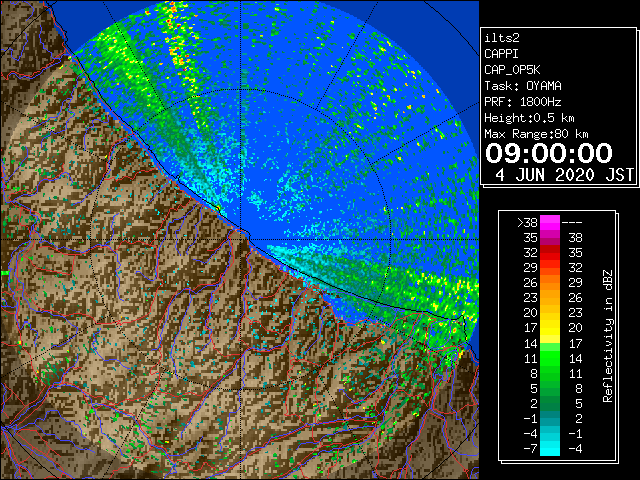Click the '4 JUN 2020 JST' date
The height and width of the screenshot is (480, 640).
pyautogui.click(x=564, y=175)
